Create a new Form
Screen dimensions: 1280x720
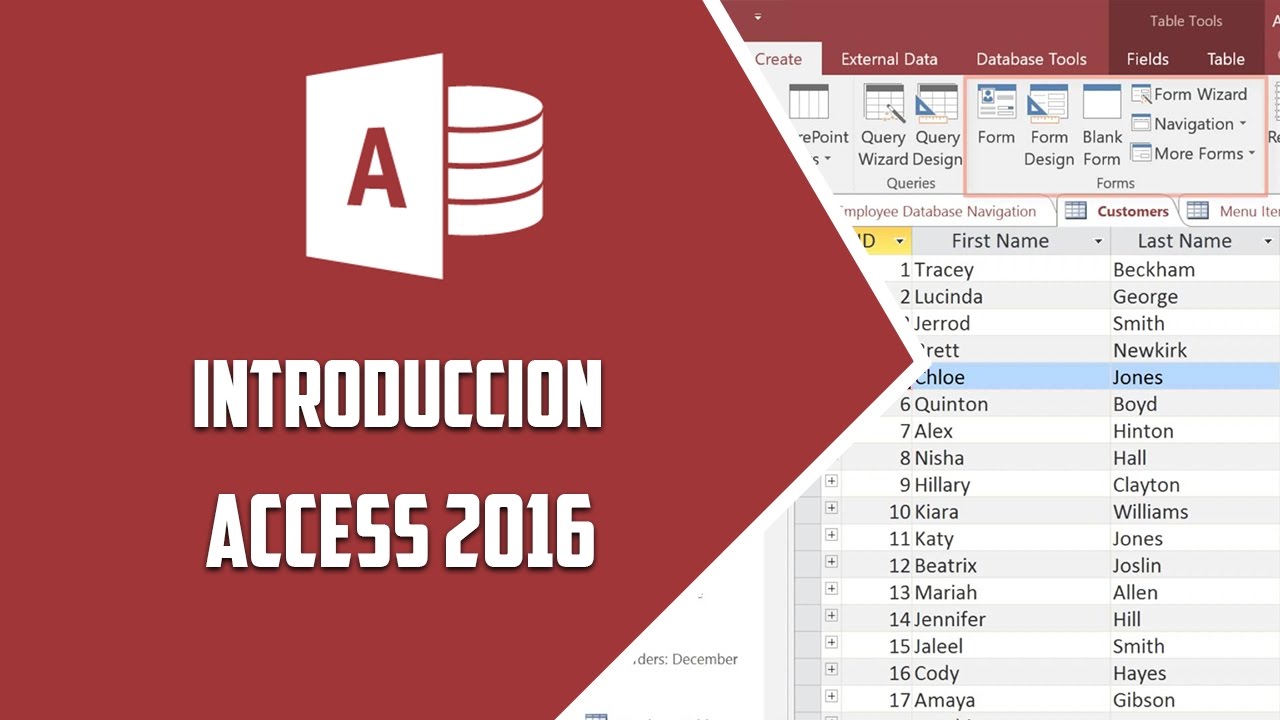click(x=996, y=116)
